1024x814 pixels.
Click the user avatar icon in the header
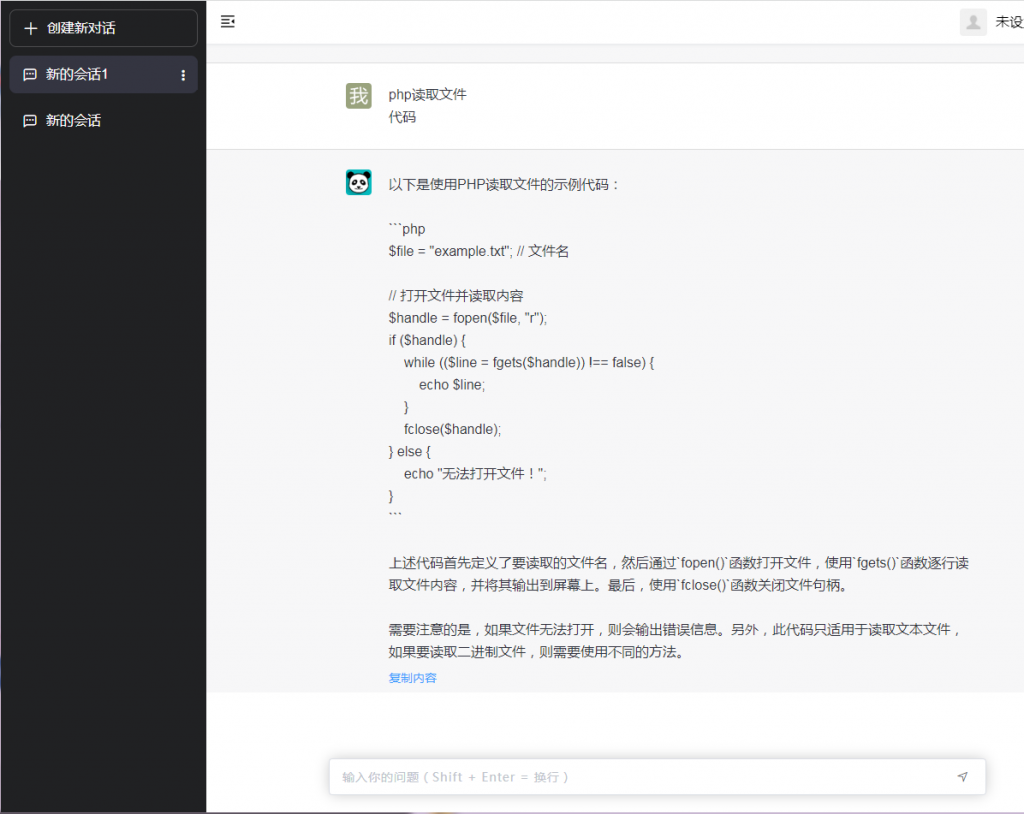click(x=973, y=22)
